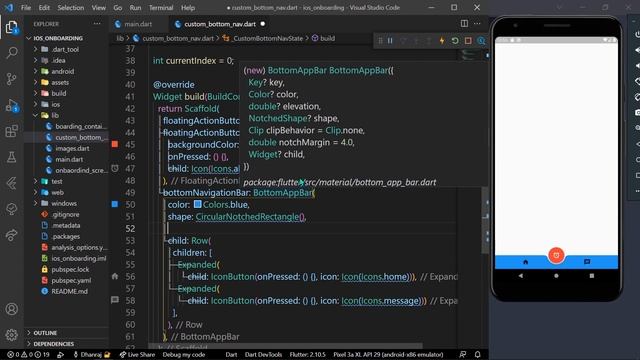Switch to the main.dart tab
This screenshot has width=640, height=360.
tap(138, 24)
